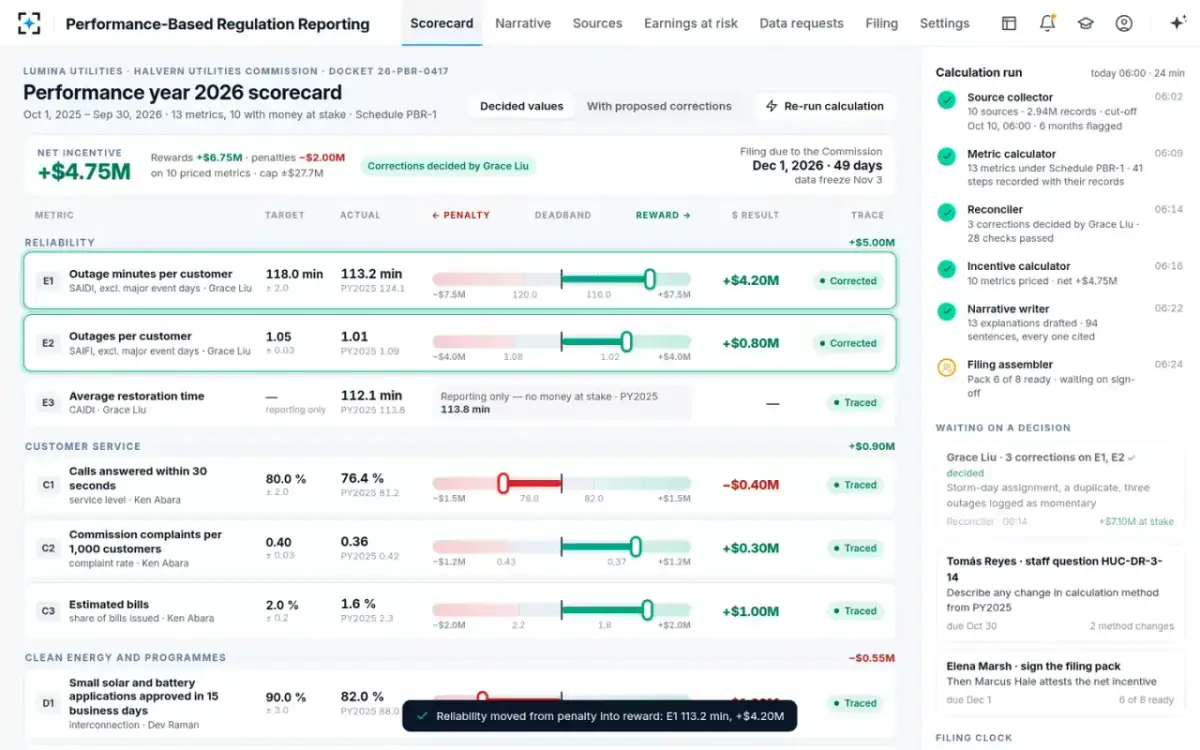Click the Estimated bills slider handle
1200x750 pixels.
(647, 610)
